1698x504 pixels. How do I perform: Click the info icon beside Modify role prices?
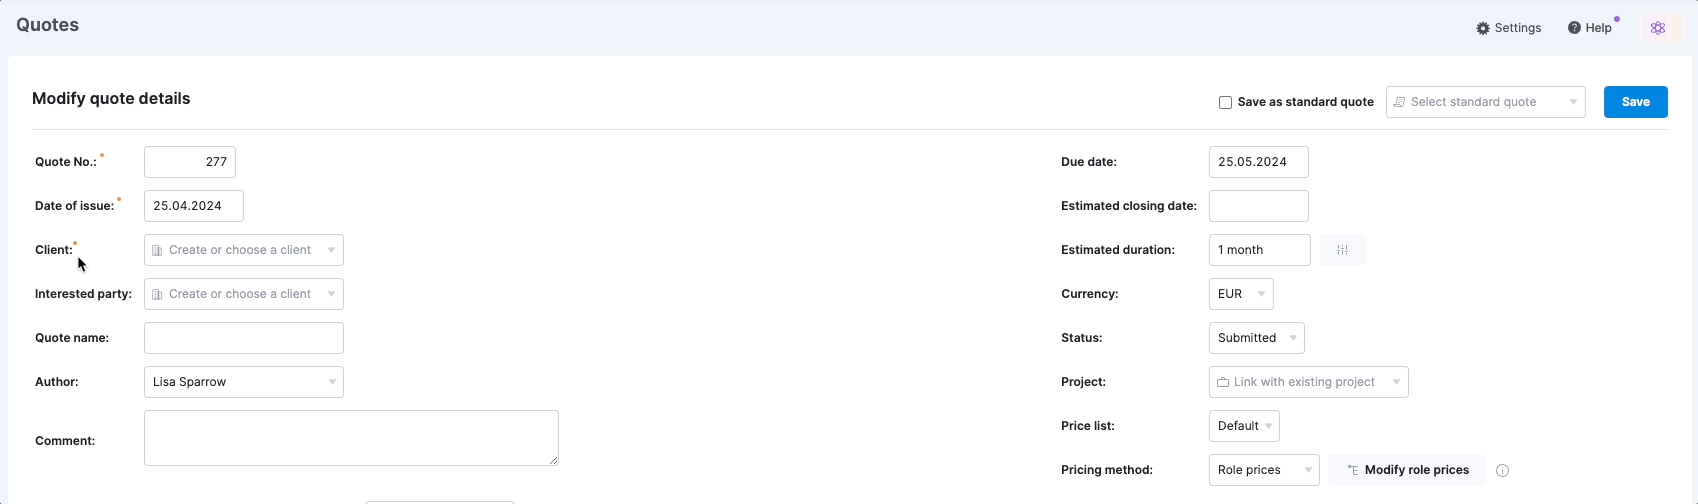point(1502,470)
